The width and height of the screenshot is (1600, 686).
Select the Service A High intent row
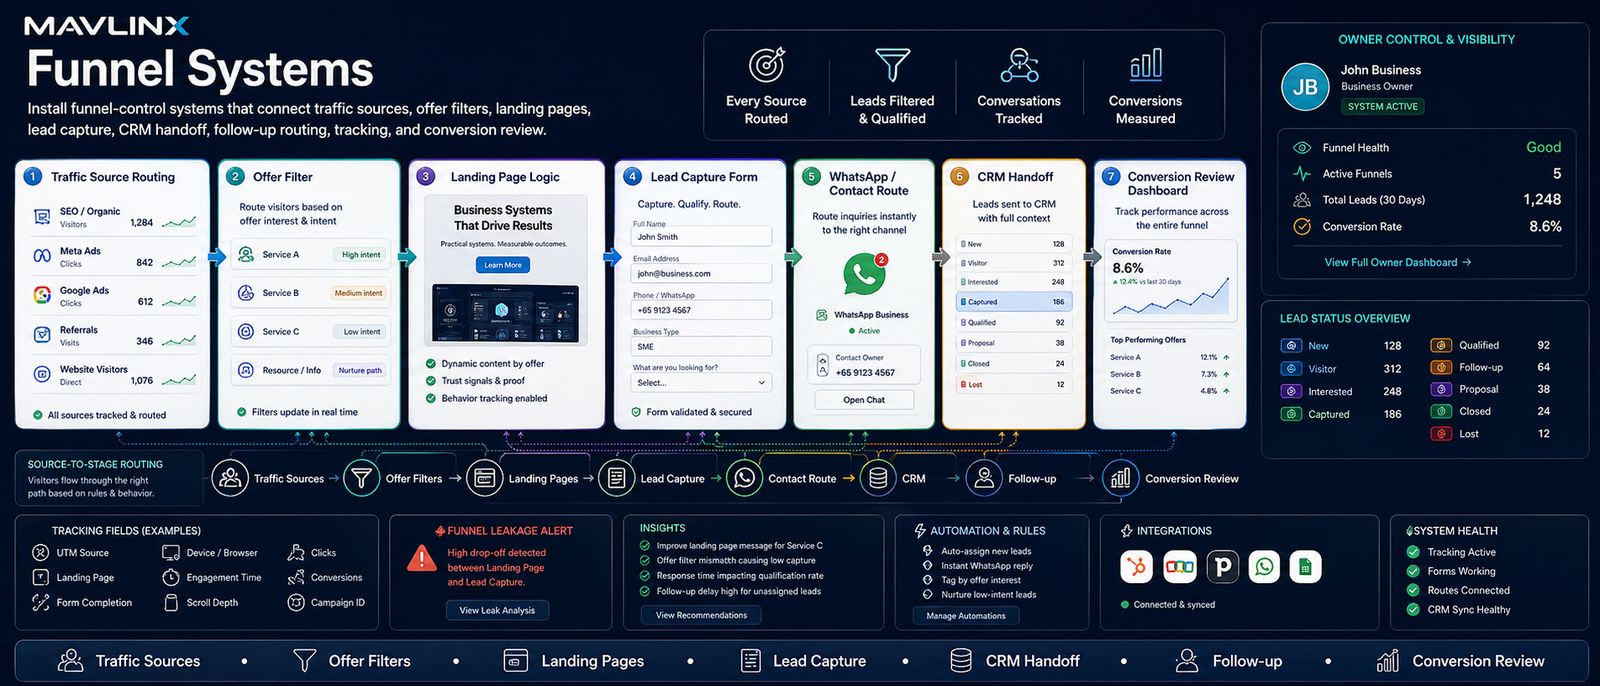pyautogui.click(x=311, y=254)
